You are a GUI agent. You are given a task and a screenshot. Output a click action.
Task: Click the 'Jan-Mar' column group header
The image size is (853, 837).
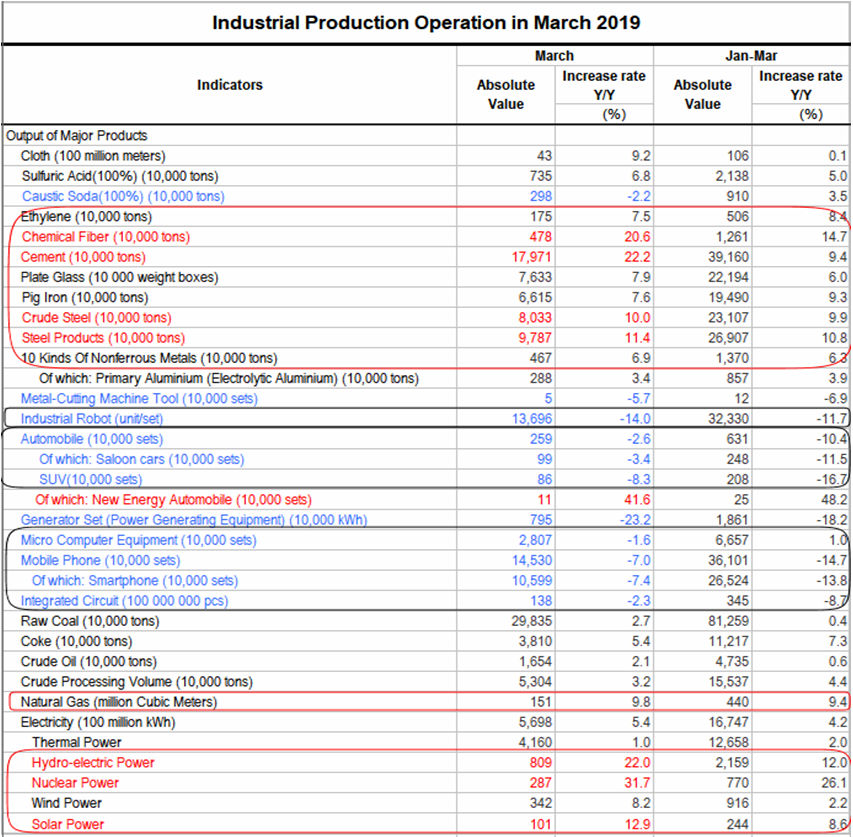pyautogui.click(x=751, y=56)
